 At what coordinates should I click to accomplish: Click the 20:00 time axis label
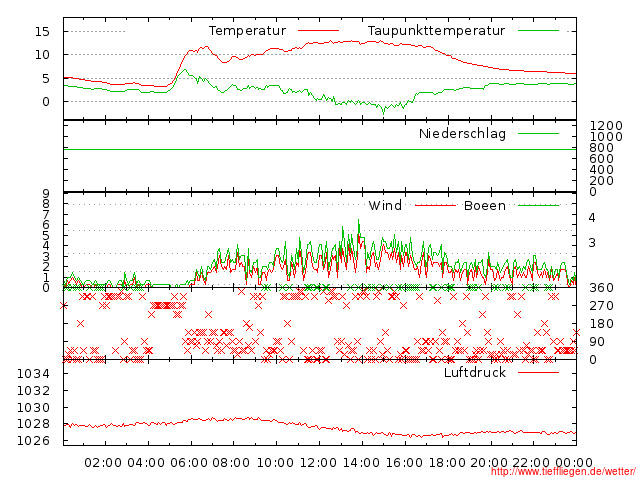tap(489, 463)
